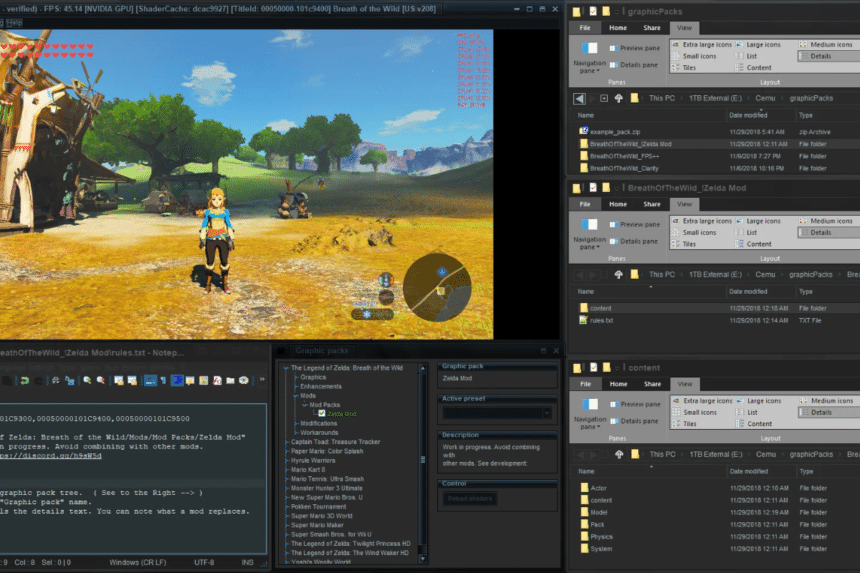This screenshot has height=573, width=860.
Task: Select Small icons layout in graphicPacks window
Action: pyautogui.click(x=694, y=56)
